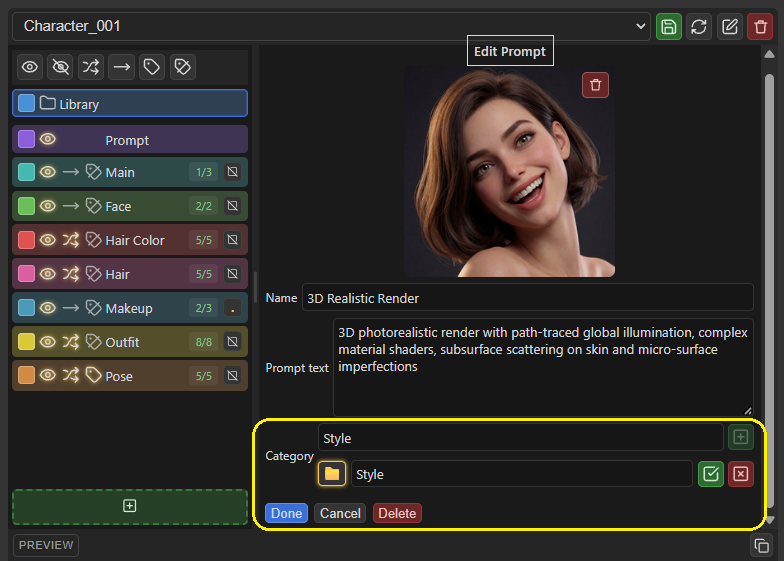Click the crossed-image icon on Face row
This screenshot has height=561, width=784.
[x=232, y=206]
